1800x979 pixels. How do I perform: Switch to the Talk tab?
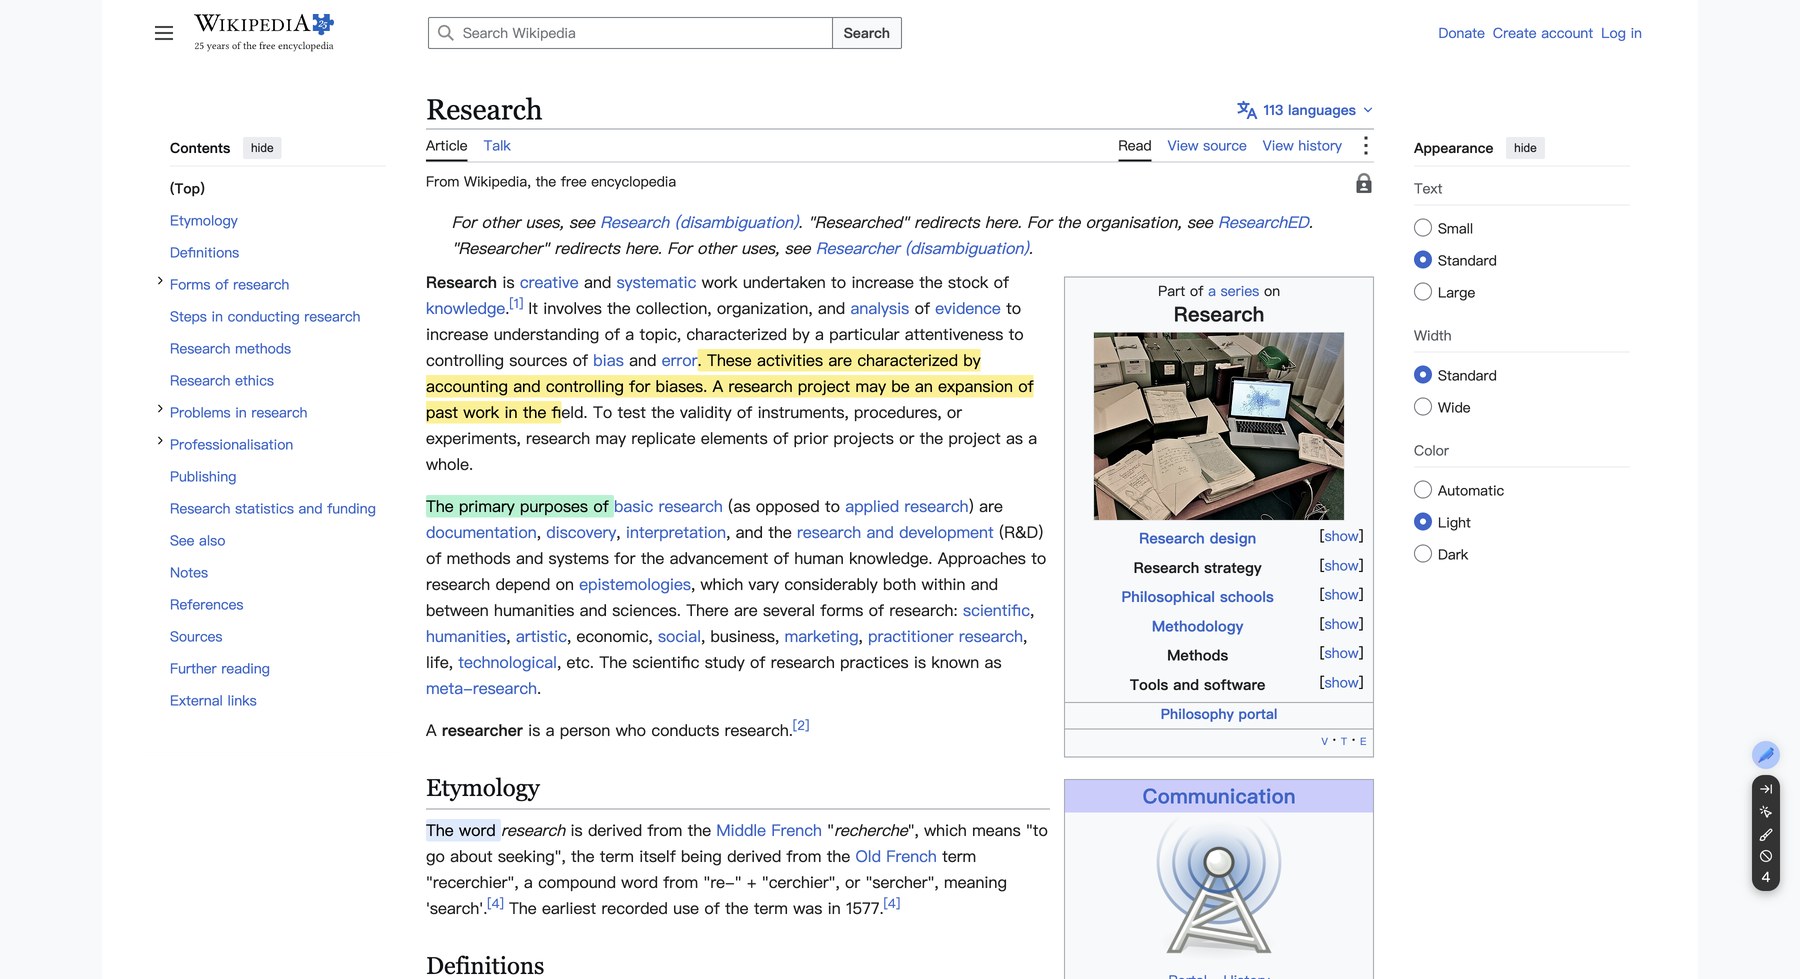(x=497, y=146)
